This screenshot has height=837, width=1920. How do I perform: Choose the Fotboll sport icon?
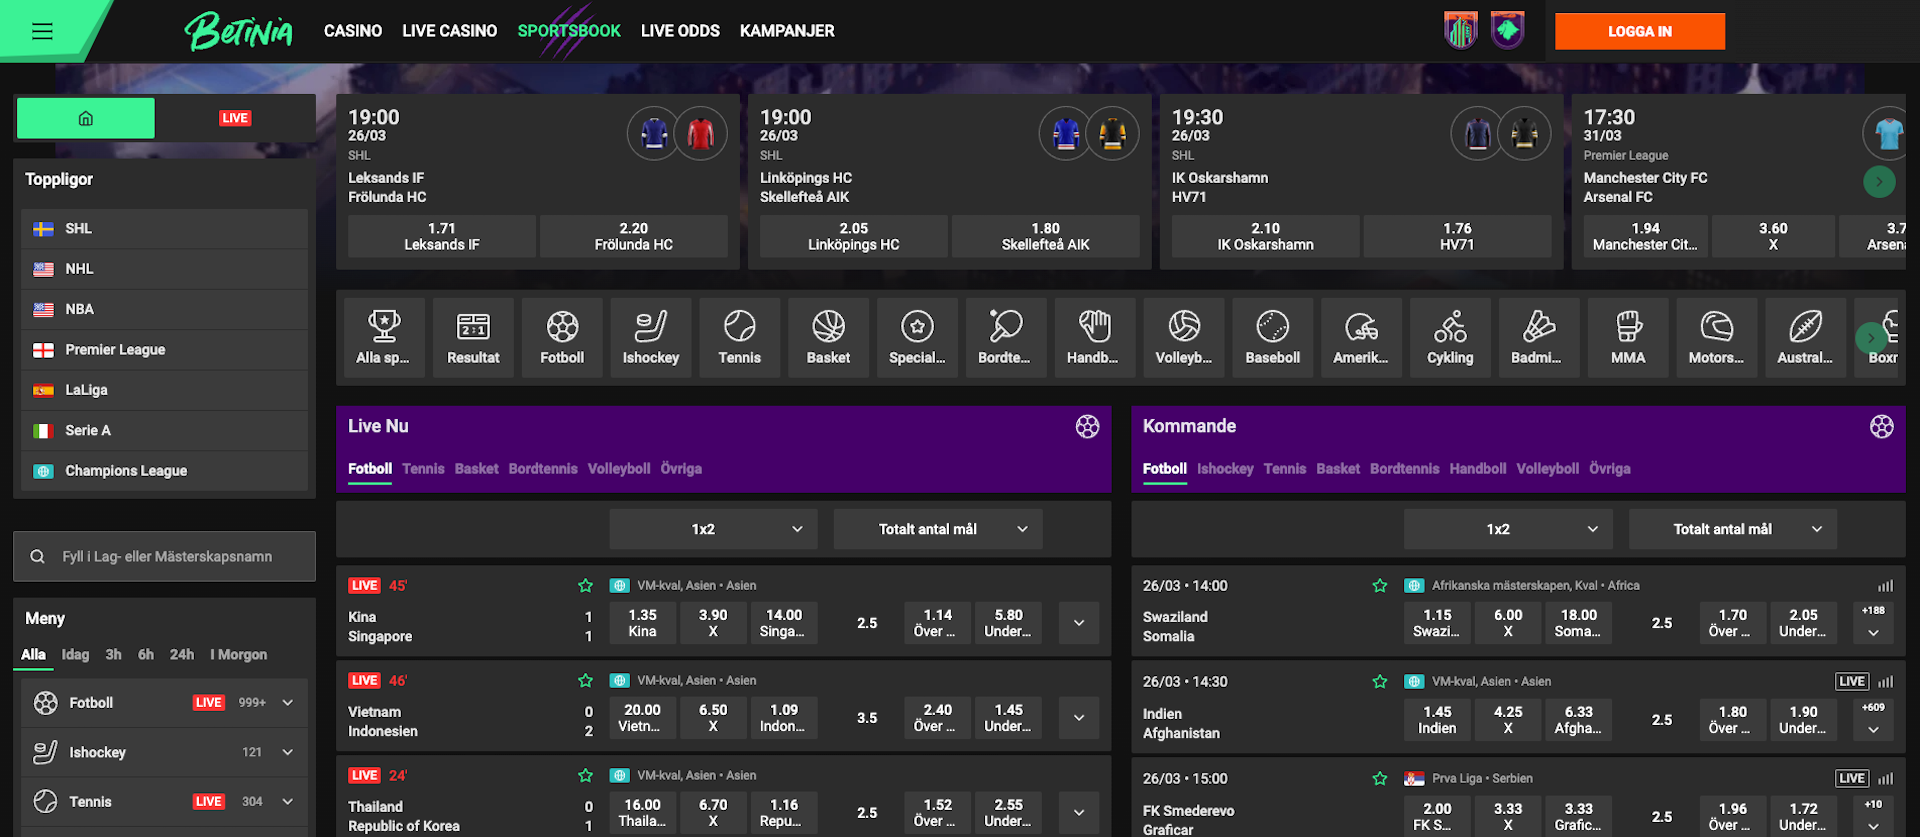click(562, 337)
